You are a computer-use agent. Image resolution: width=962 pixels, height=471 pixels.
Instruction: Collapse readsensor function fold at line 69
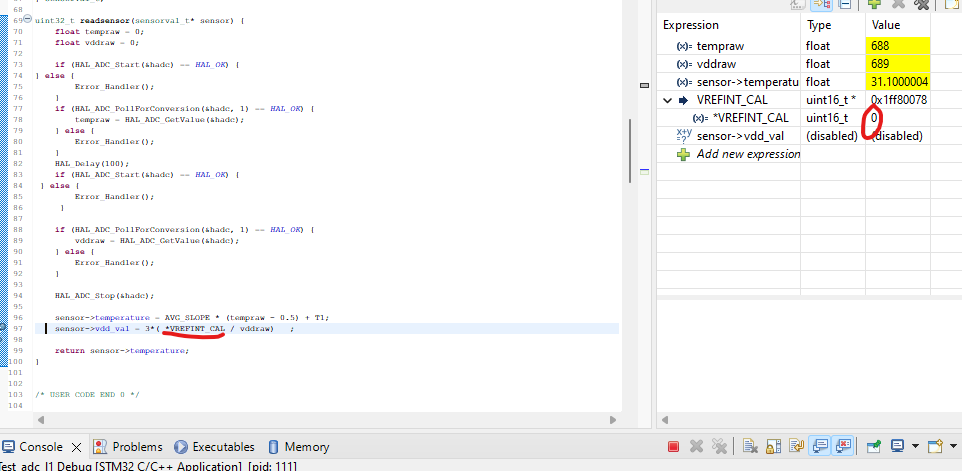(27, 20)
